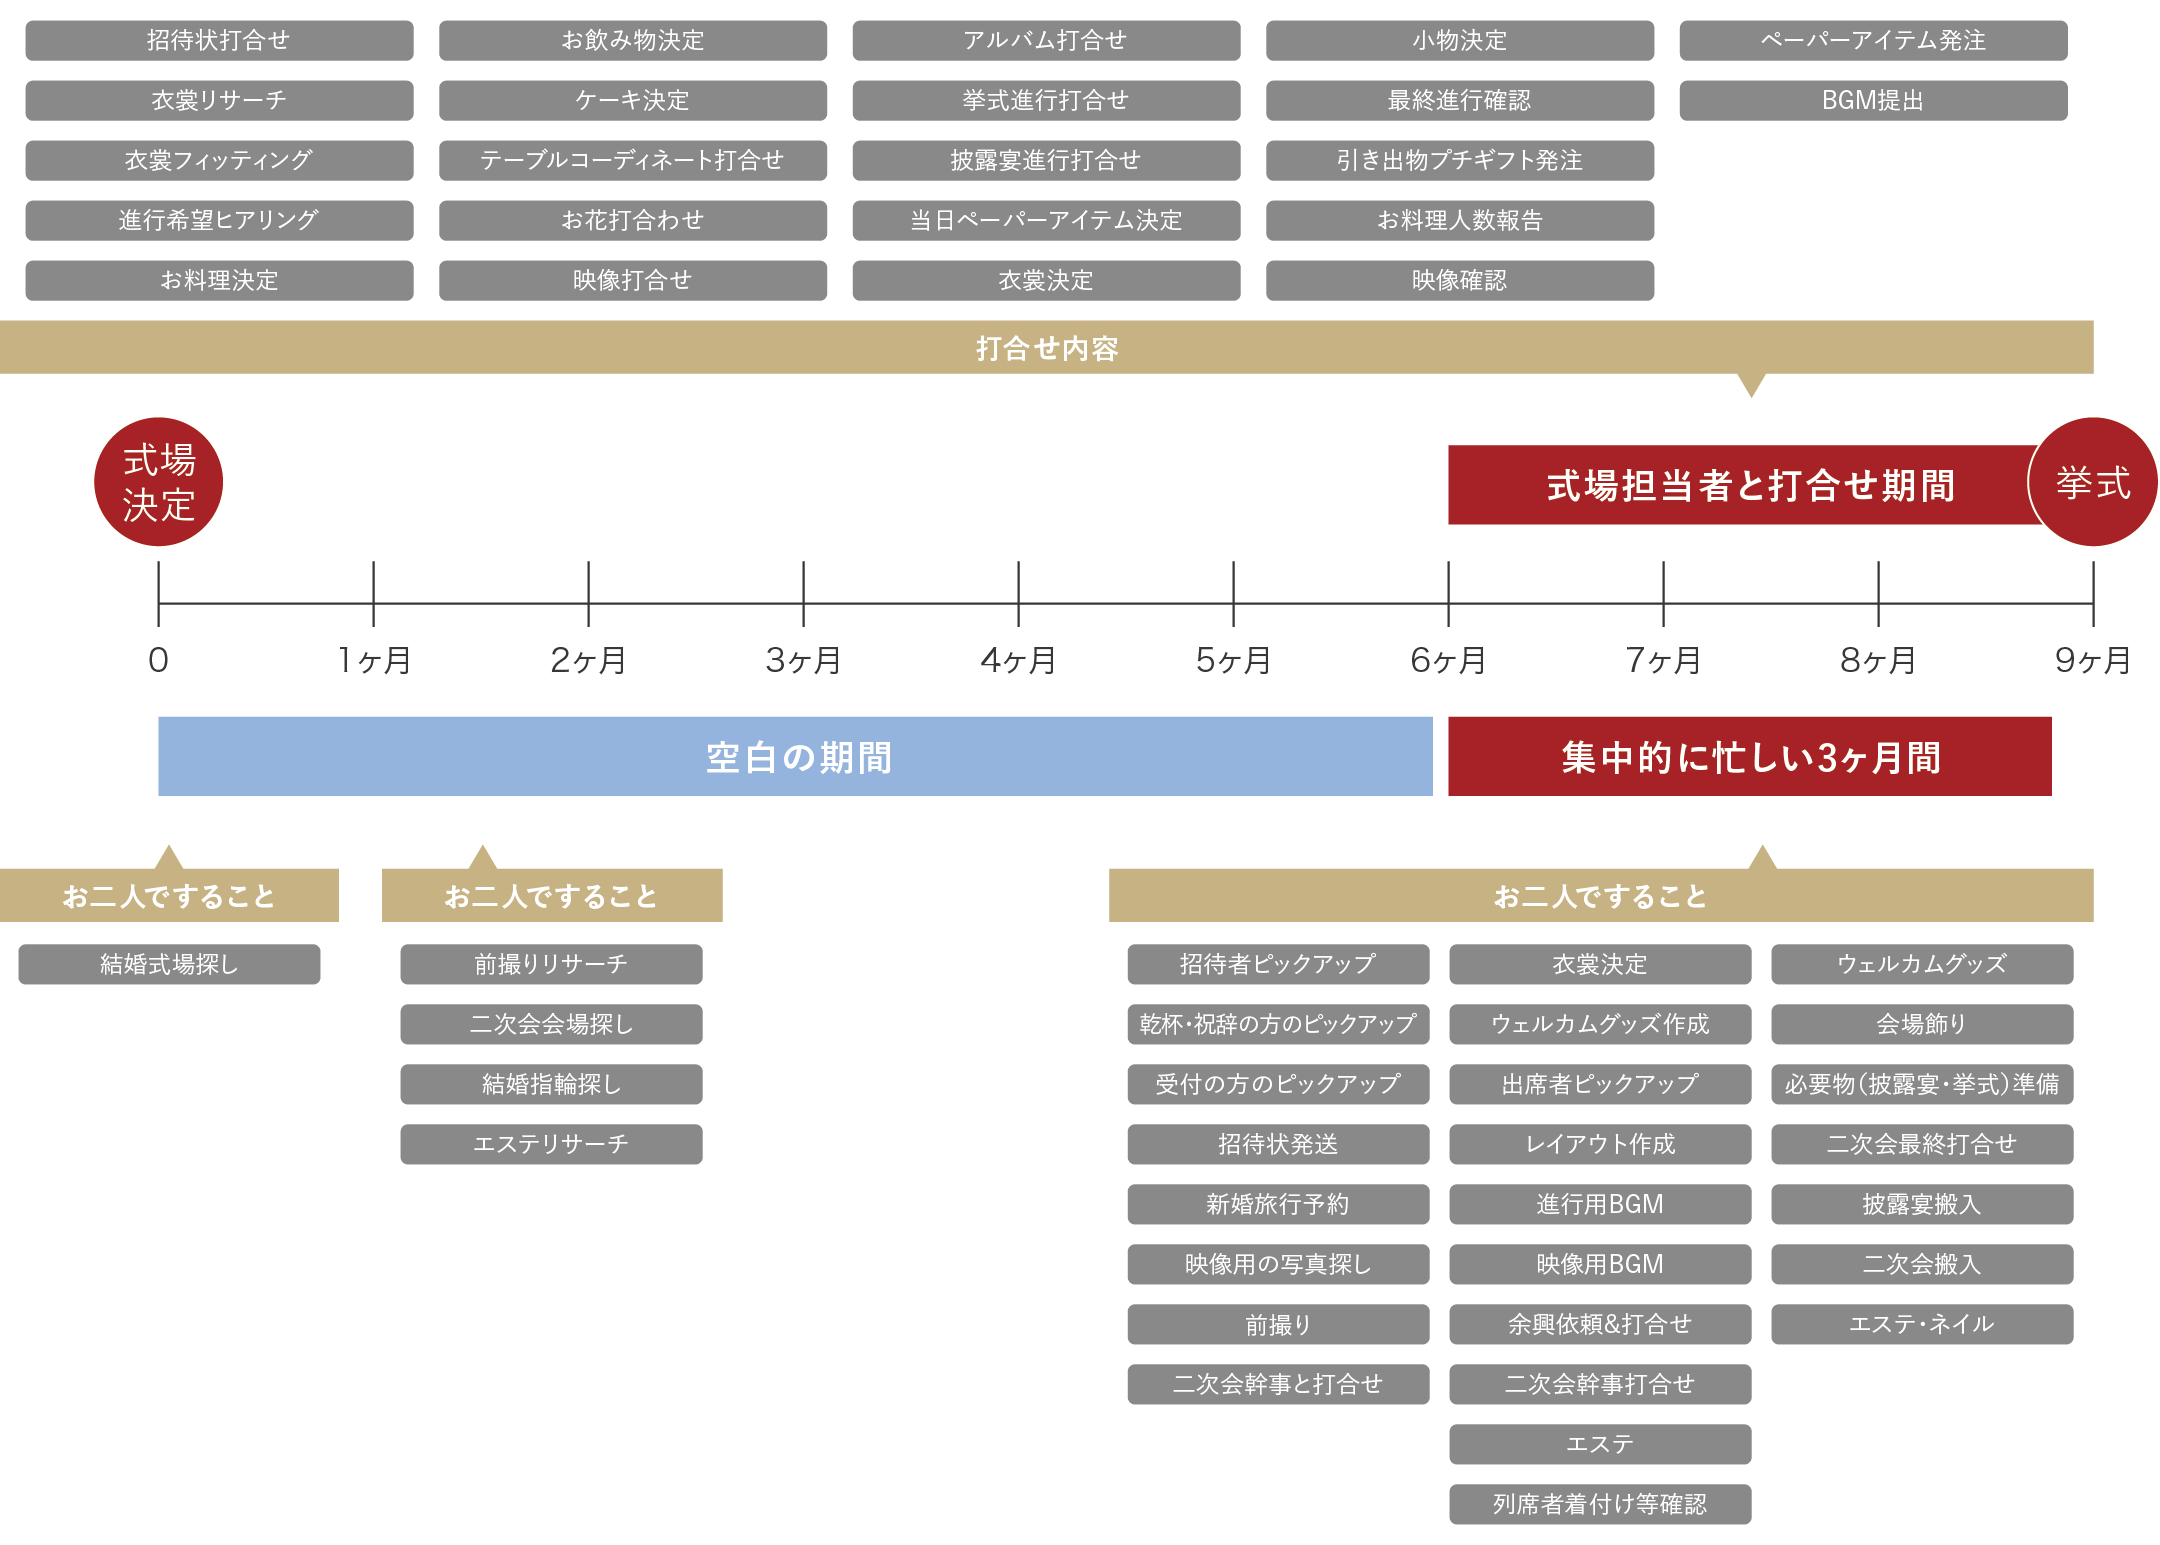Choose the ケーキ決定 item

tap(633, 100)
